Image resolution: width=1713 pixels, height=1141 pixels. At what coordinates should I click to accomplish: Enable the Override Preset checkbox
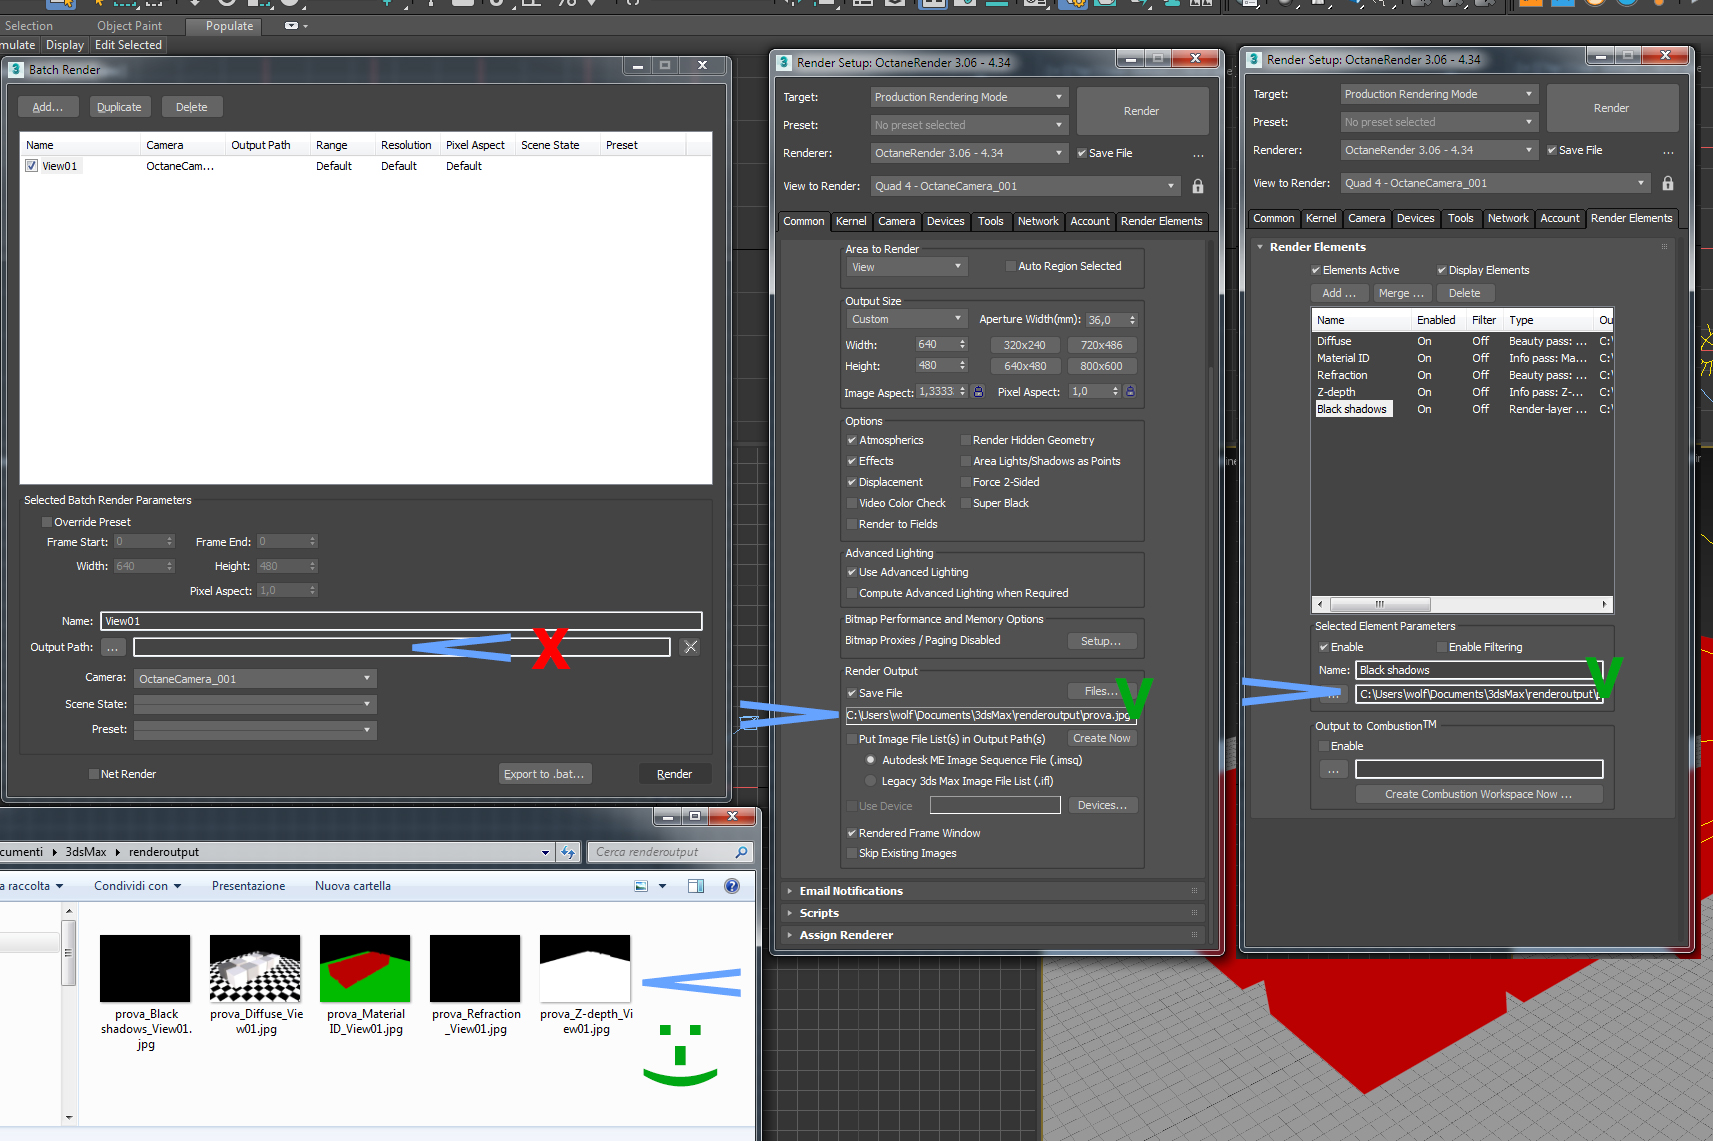tap(47, 522)
